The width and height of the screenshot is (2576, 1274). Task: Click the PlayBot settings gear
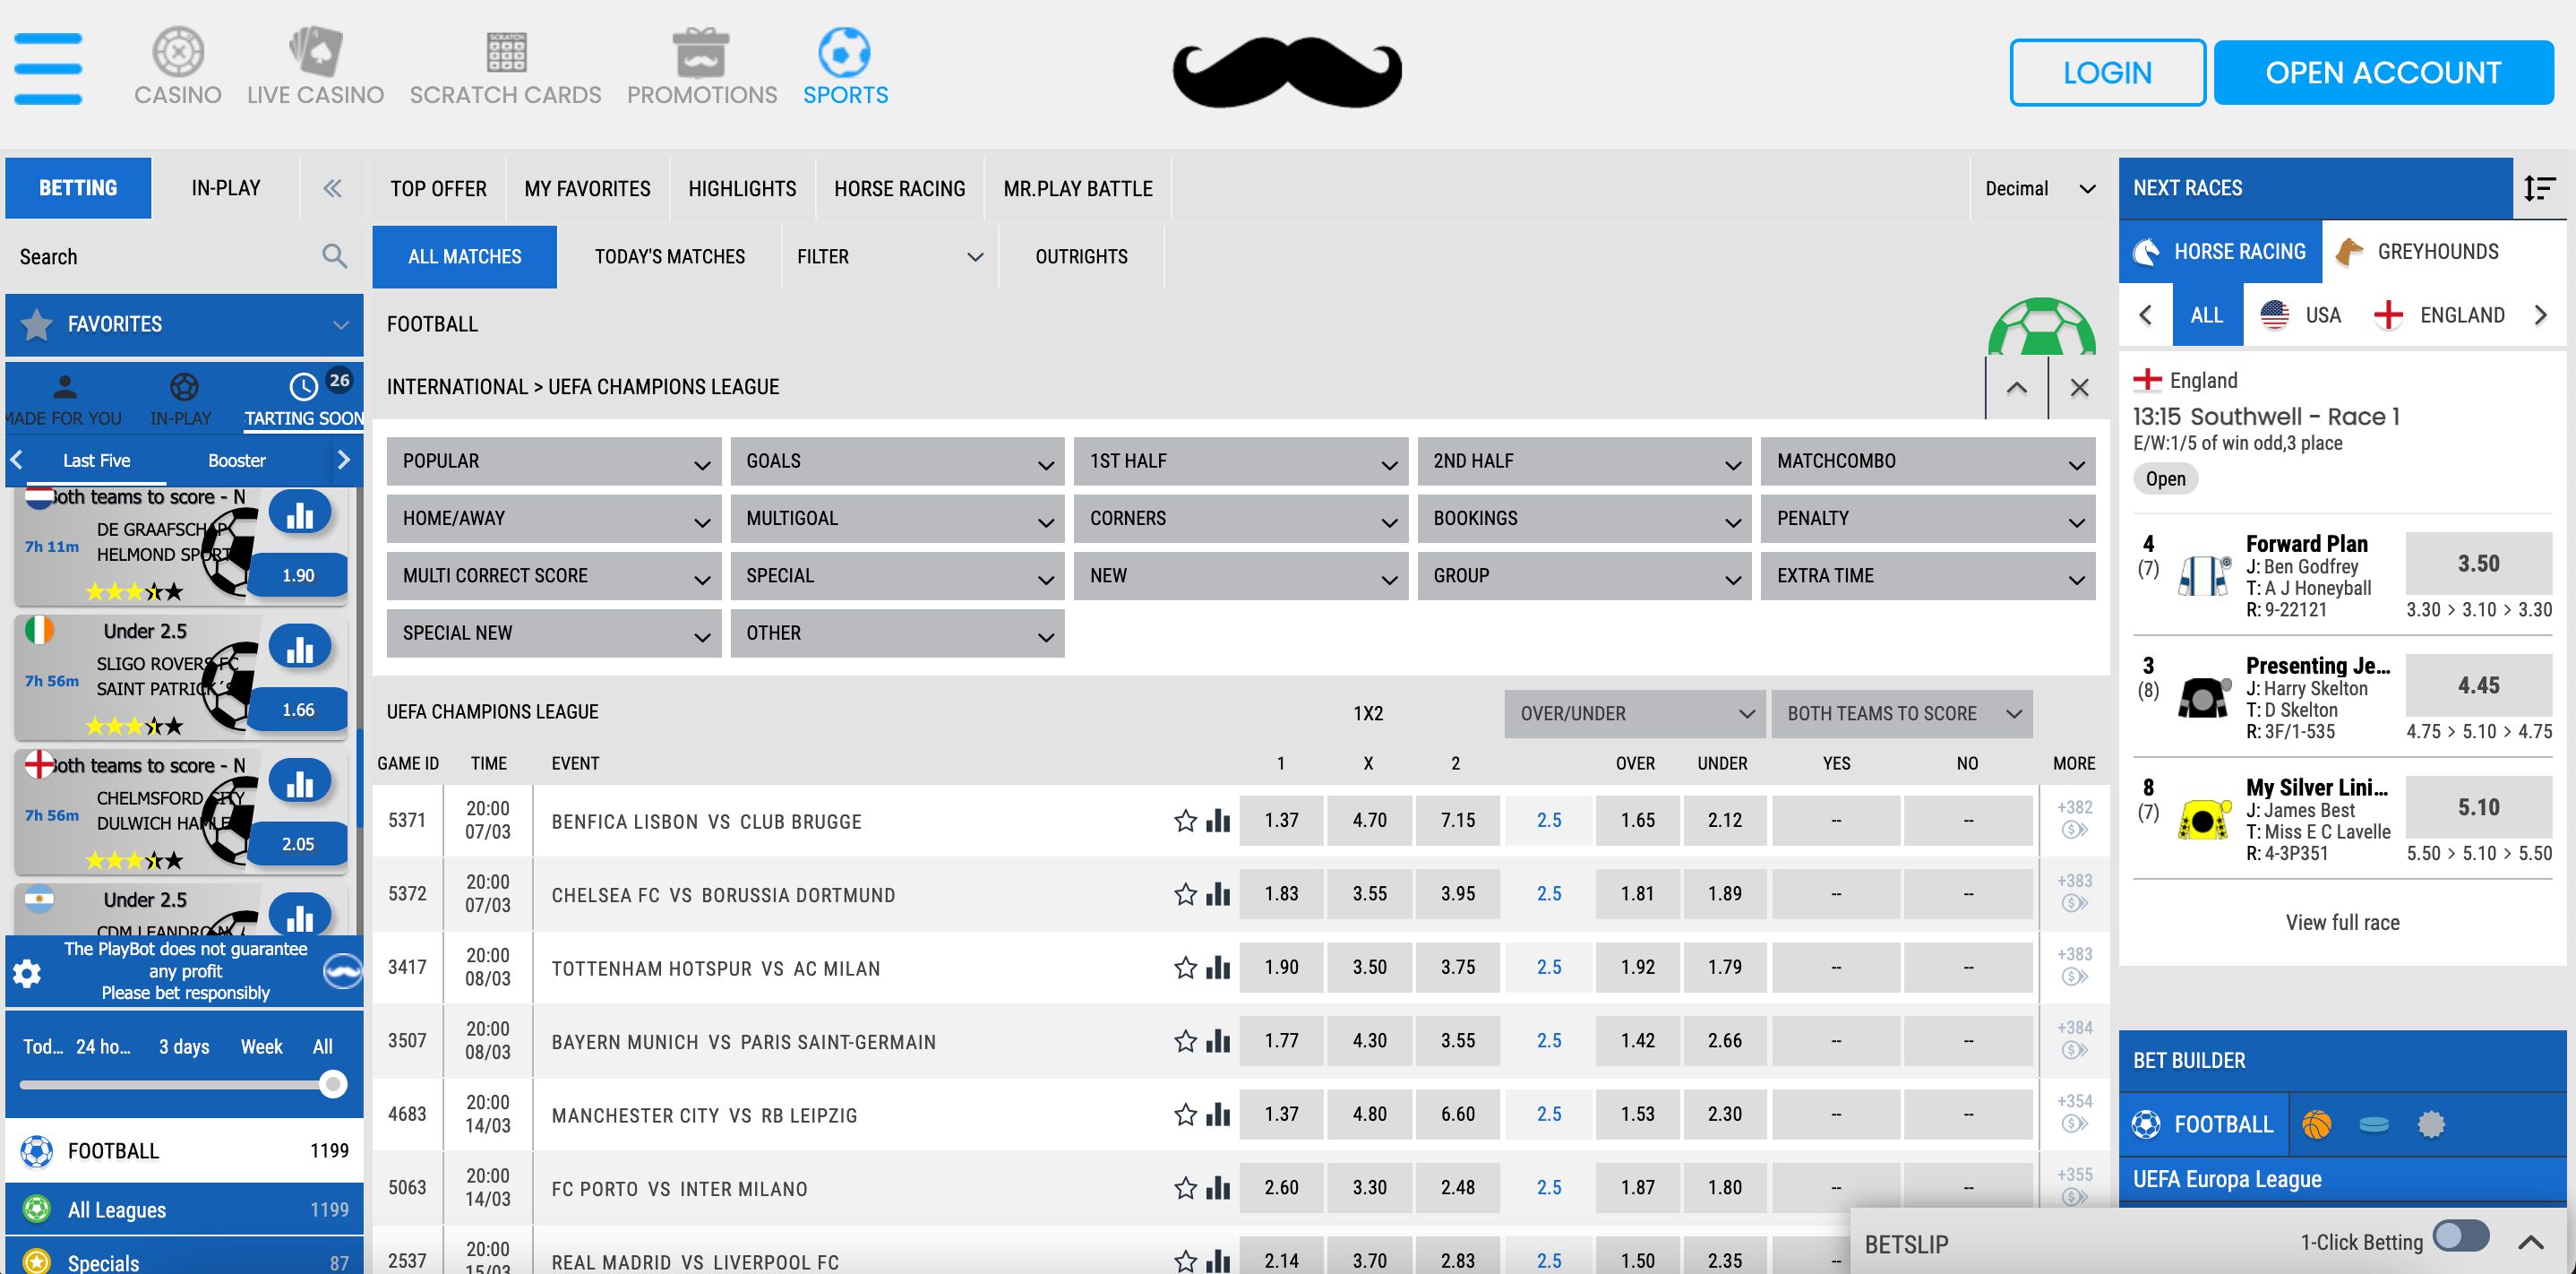[x=26, y=971]
